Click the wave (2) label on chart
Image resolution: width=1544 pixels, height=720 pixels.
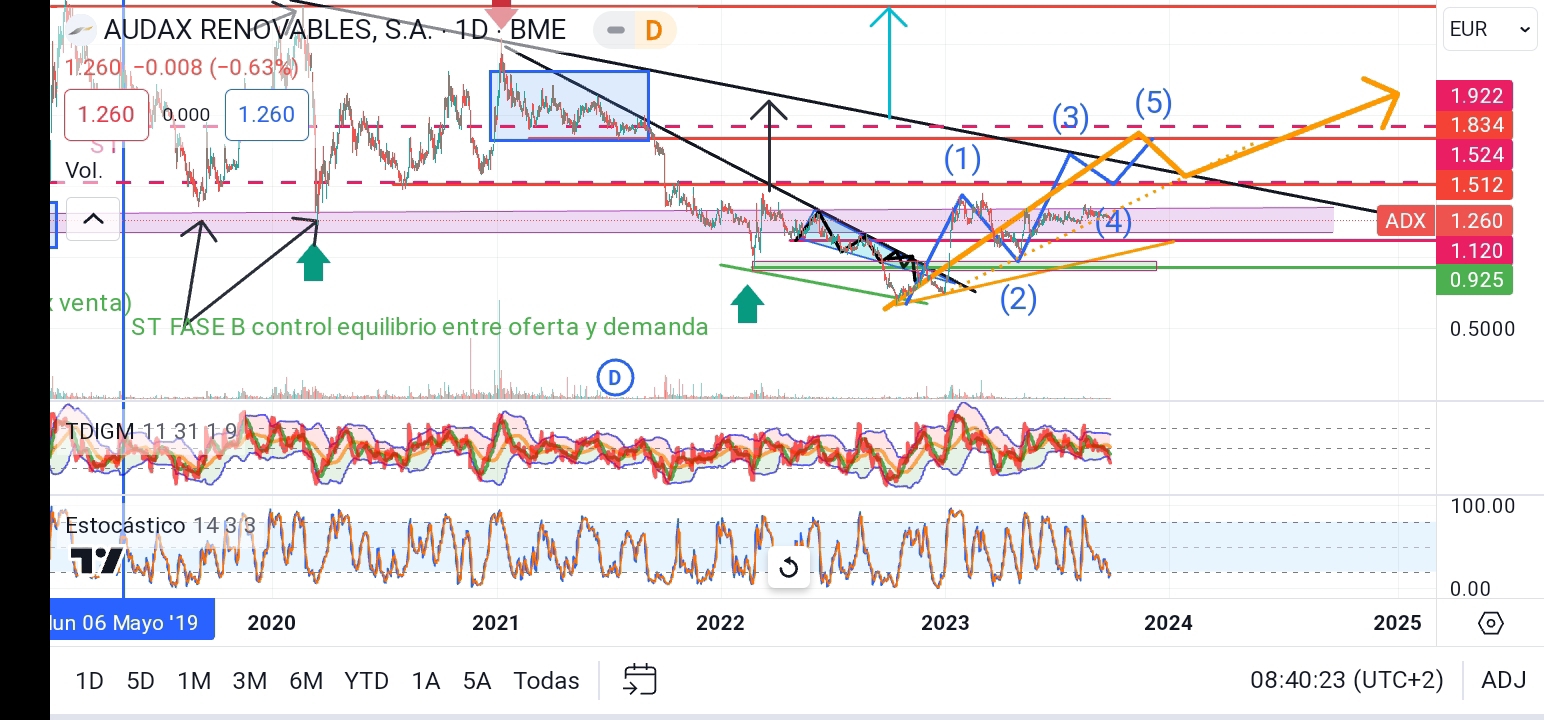point(1018,298)
